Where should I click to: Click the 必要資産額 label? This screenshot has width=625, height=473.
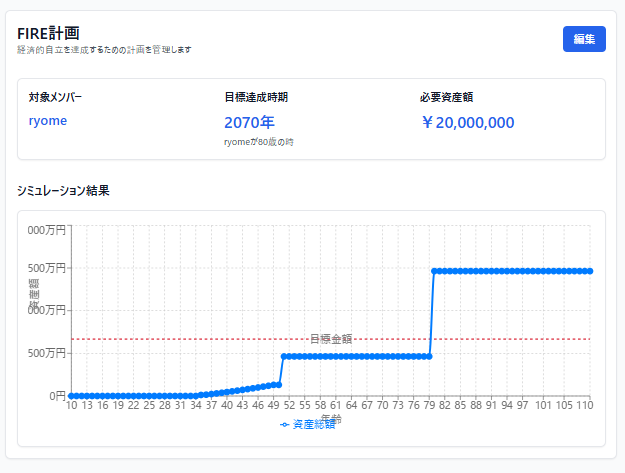[446, 97]
